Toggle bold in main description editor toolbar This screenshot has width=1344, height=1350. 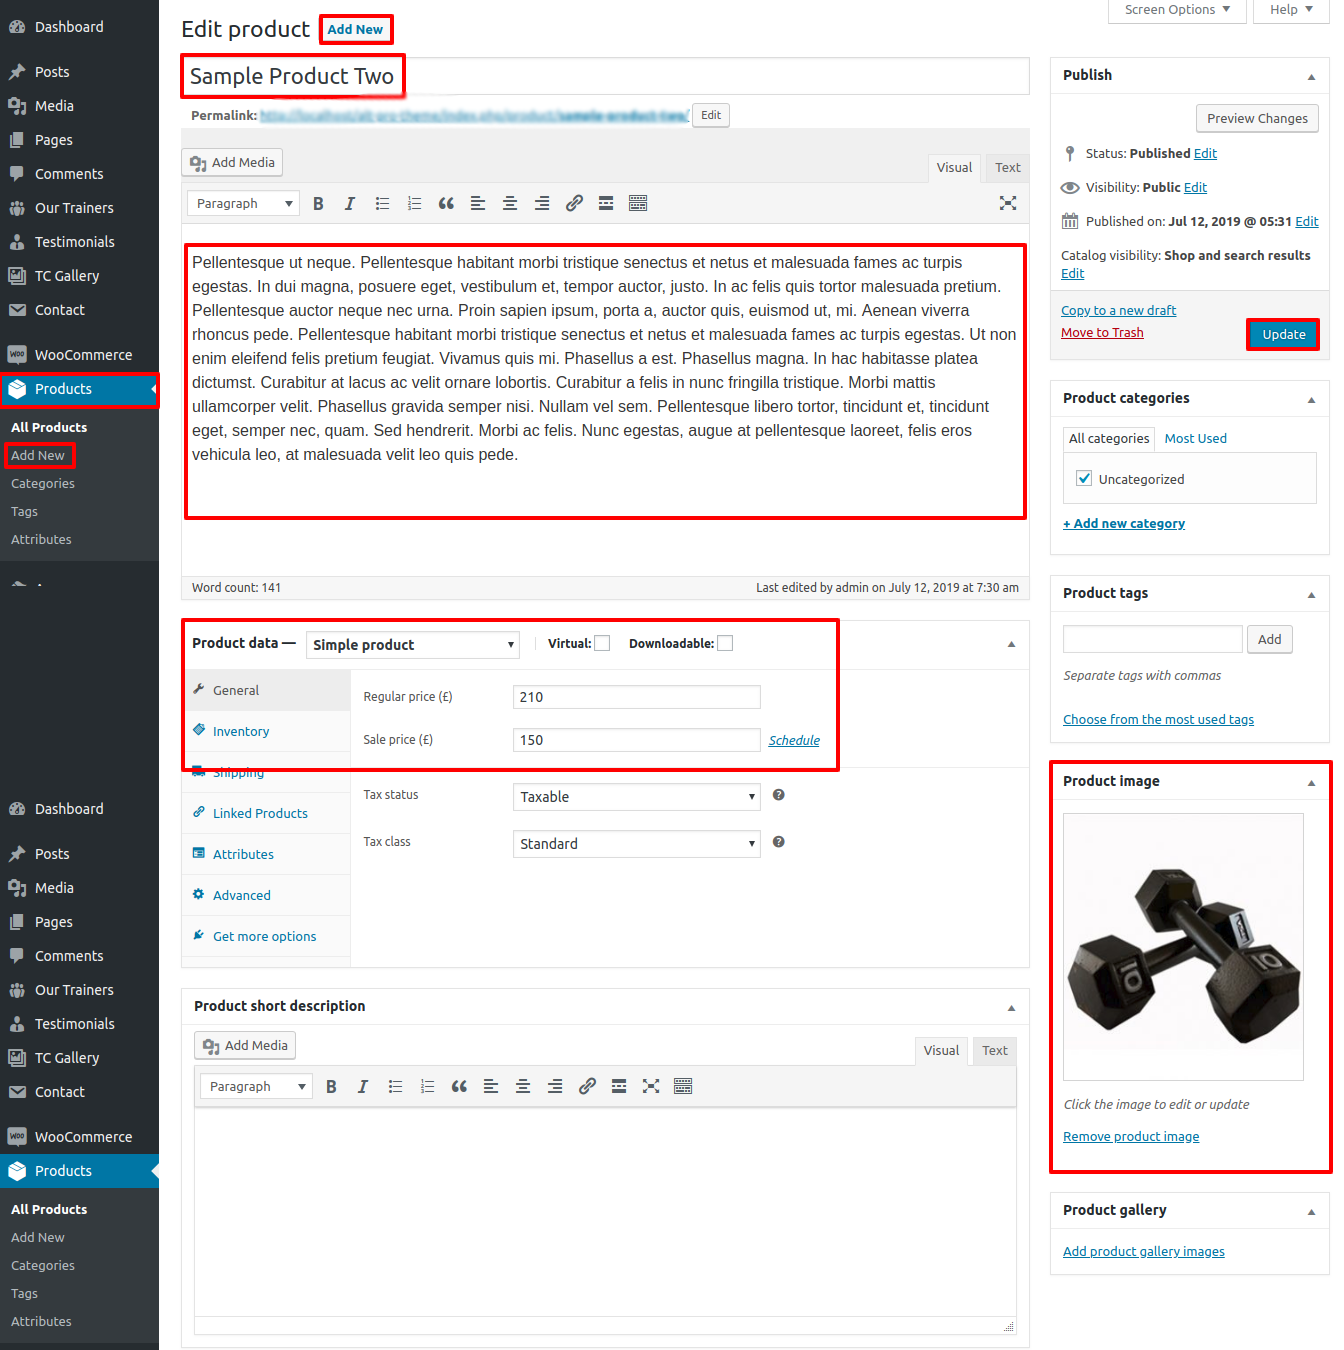point(318,204)
